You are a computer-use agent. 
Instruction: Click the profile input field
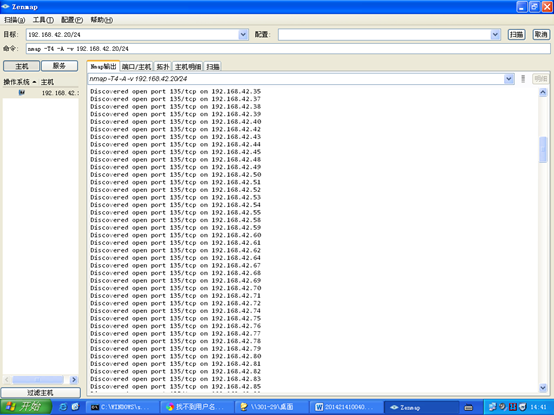point(384,34)
